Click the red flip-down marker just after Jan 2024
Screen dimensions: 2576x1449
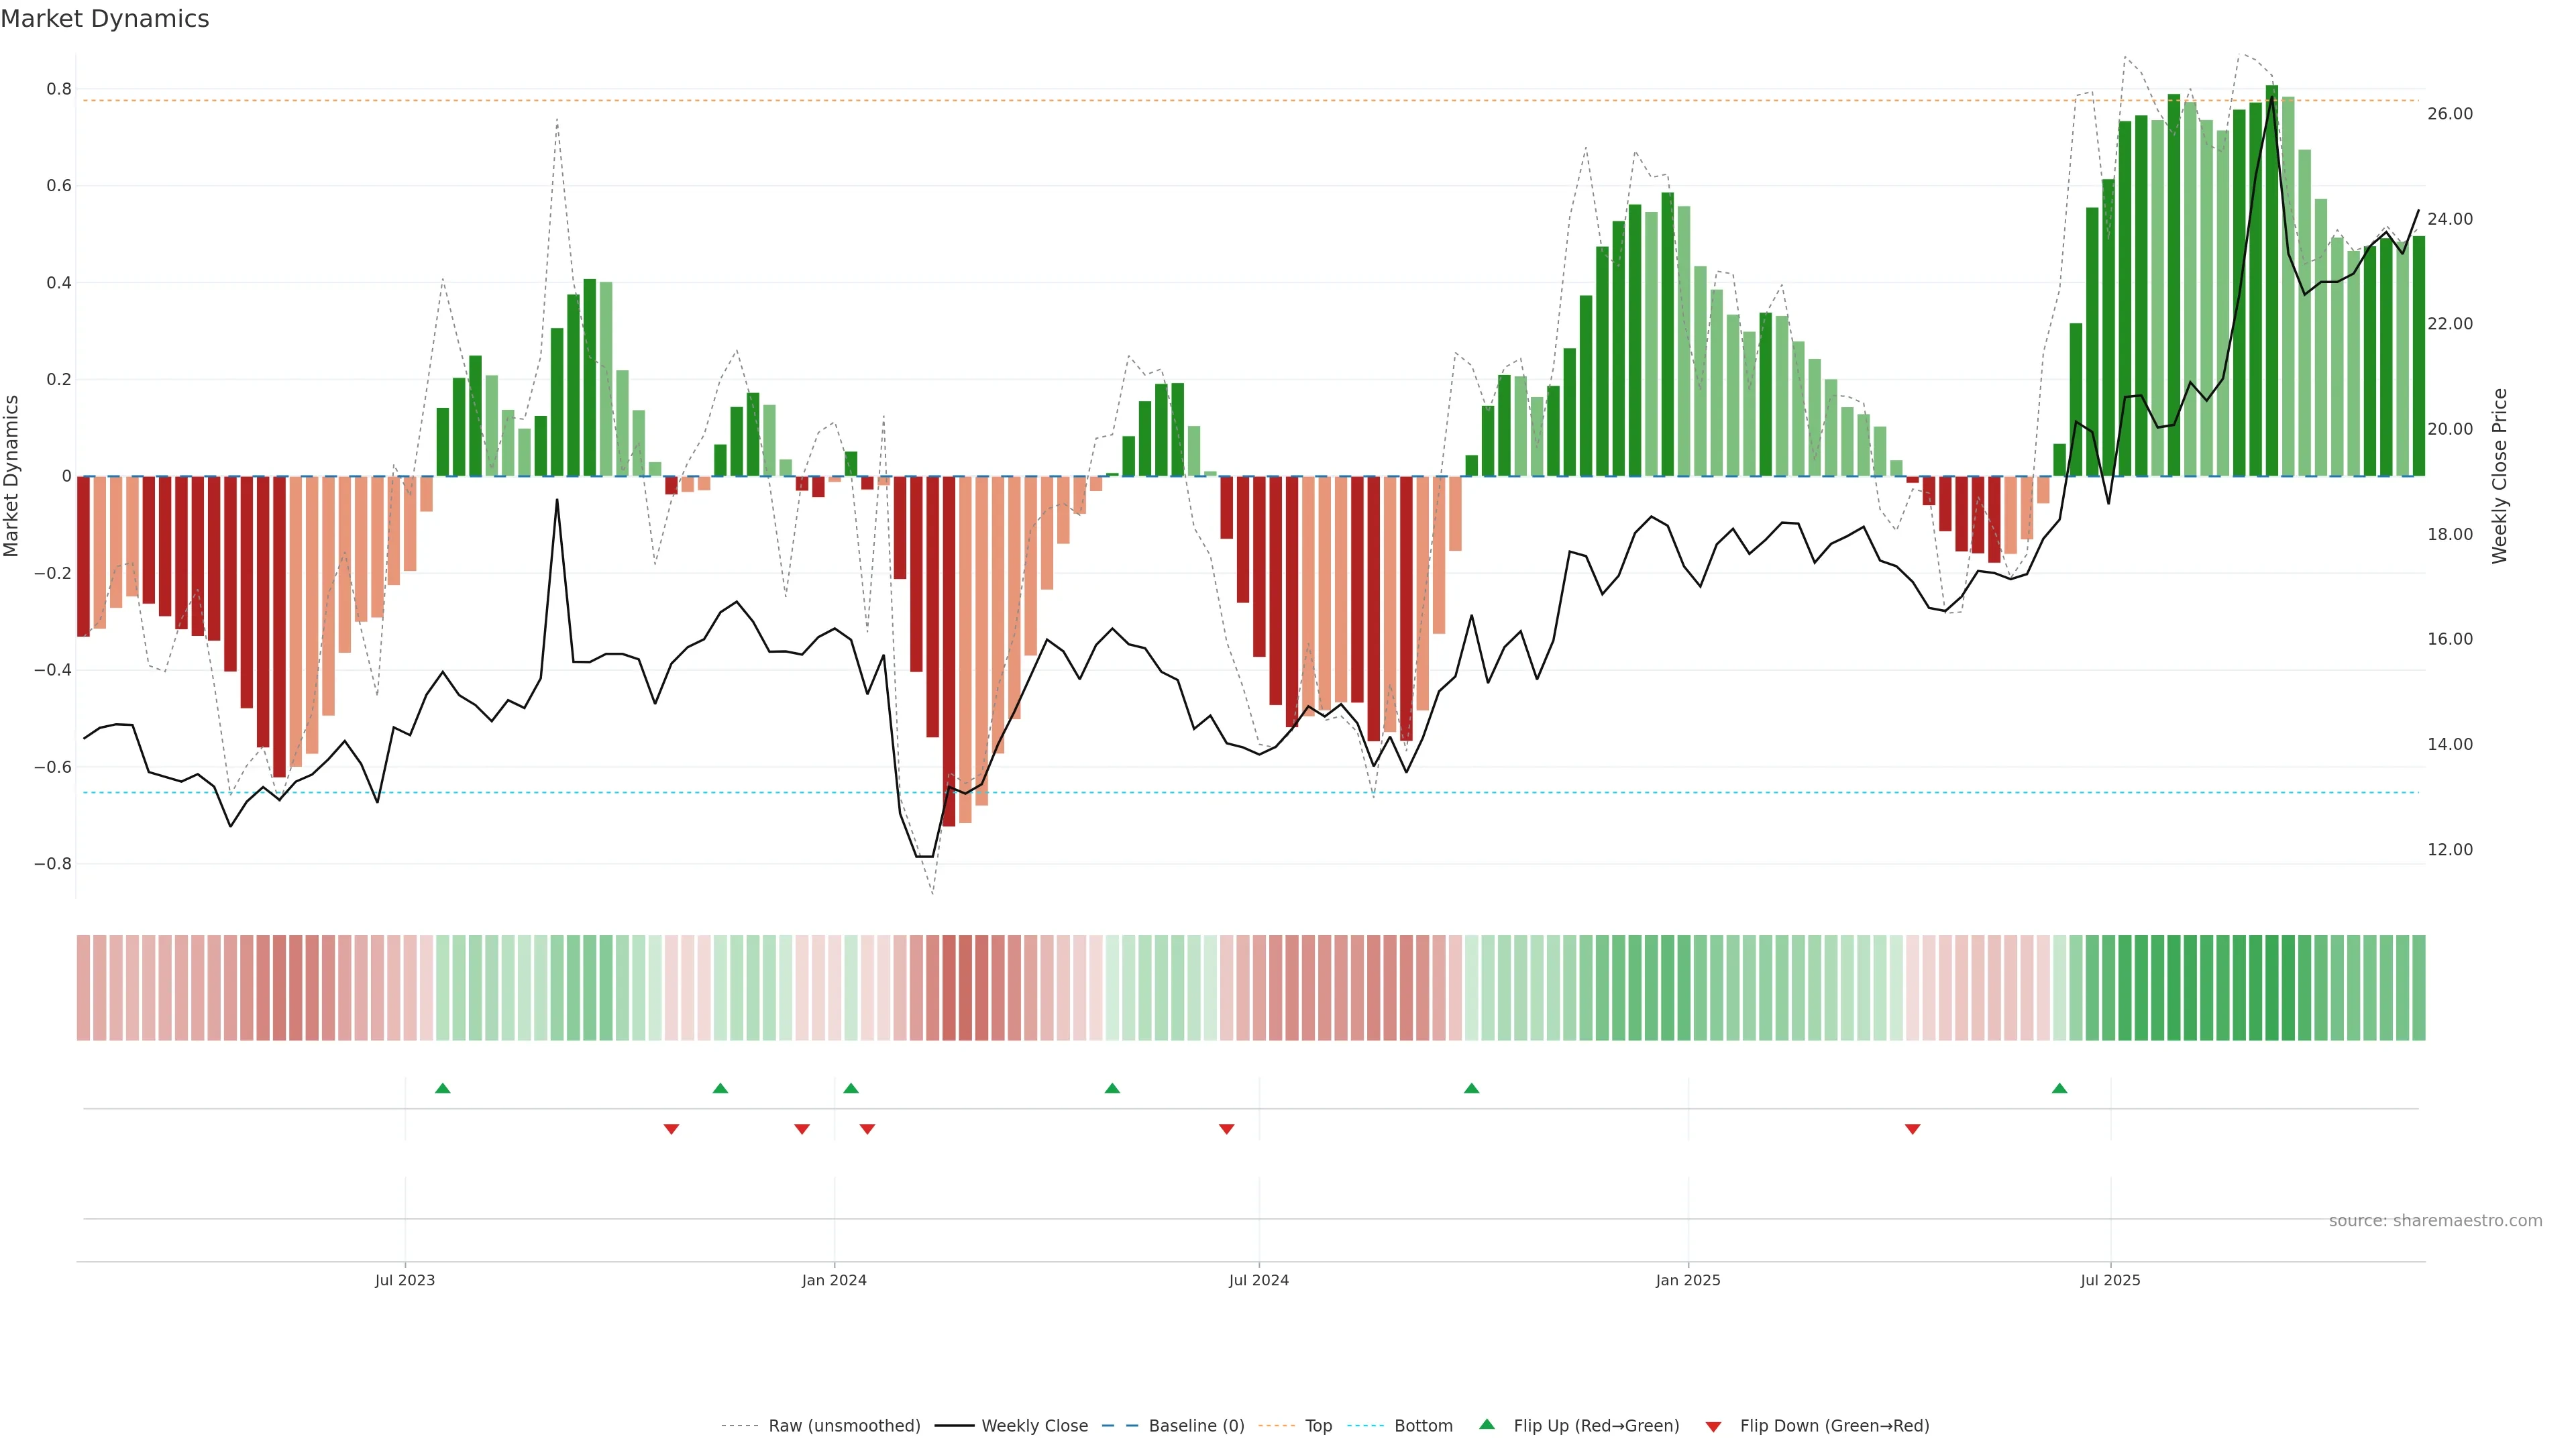(x=867, y=1129)
